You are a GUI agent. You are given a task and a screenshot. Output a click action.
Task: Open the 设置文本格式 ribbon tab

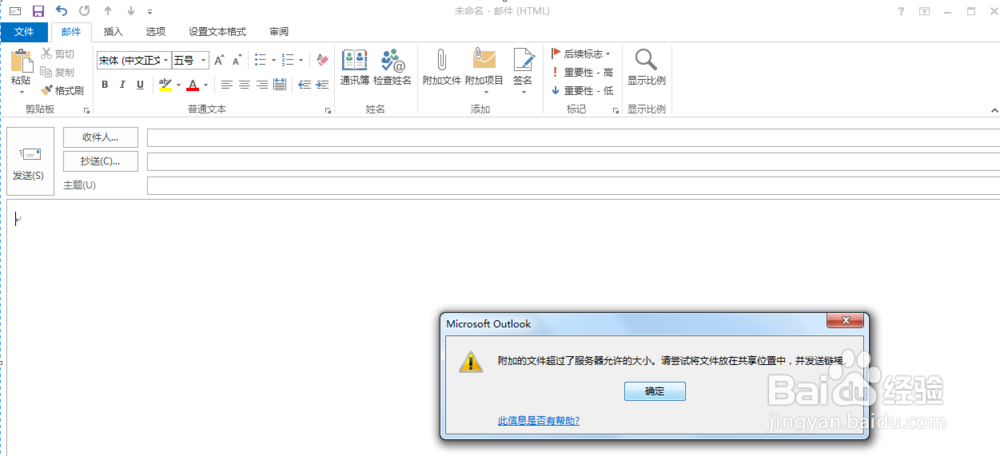(217, 32)
